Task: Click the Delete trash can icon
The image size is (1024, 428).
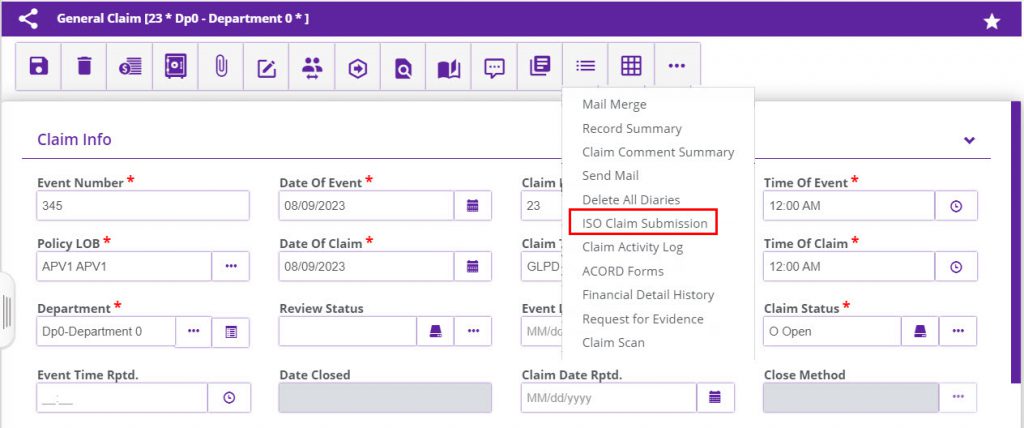Action: coord(84,67)
